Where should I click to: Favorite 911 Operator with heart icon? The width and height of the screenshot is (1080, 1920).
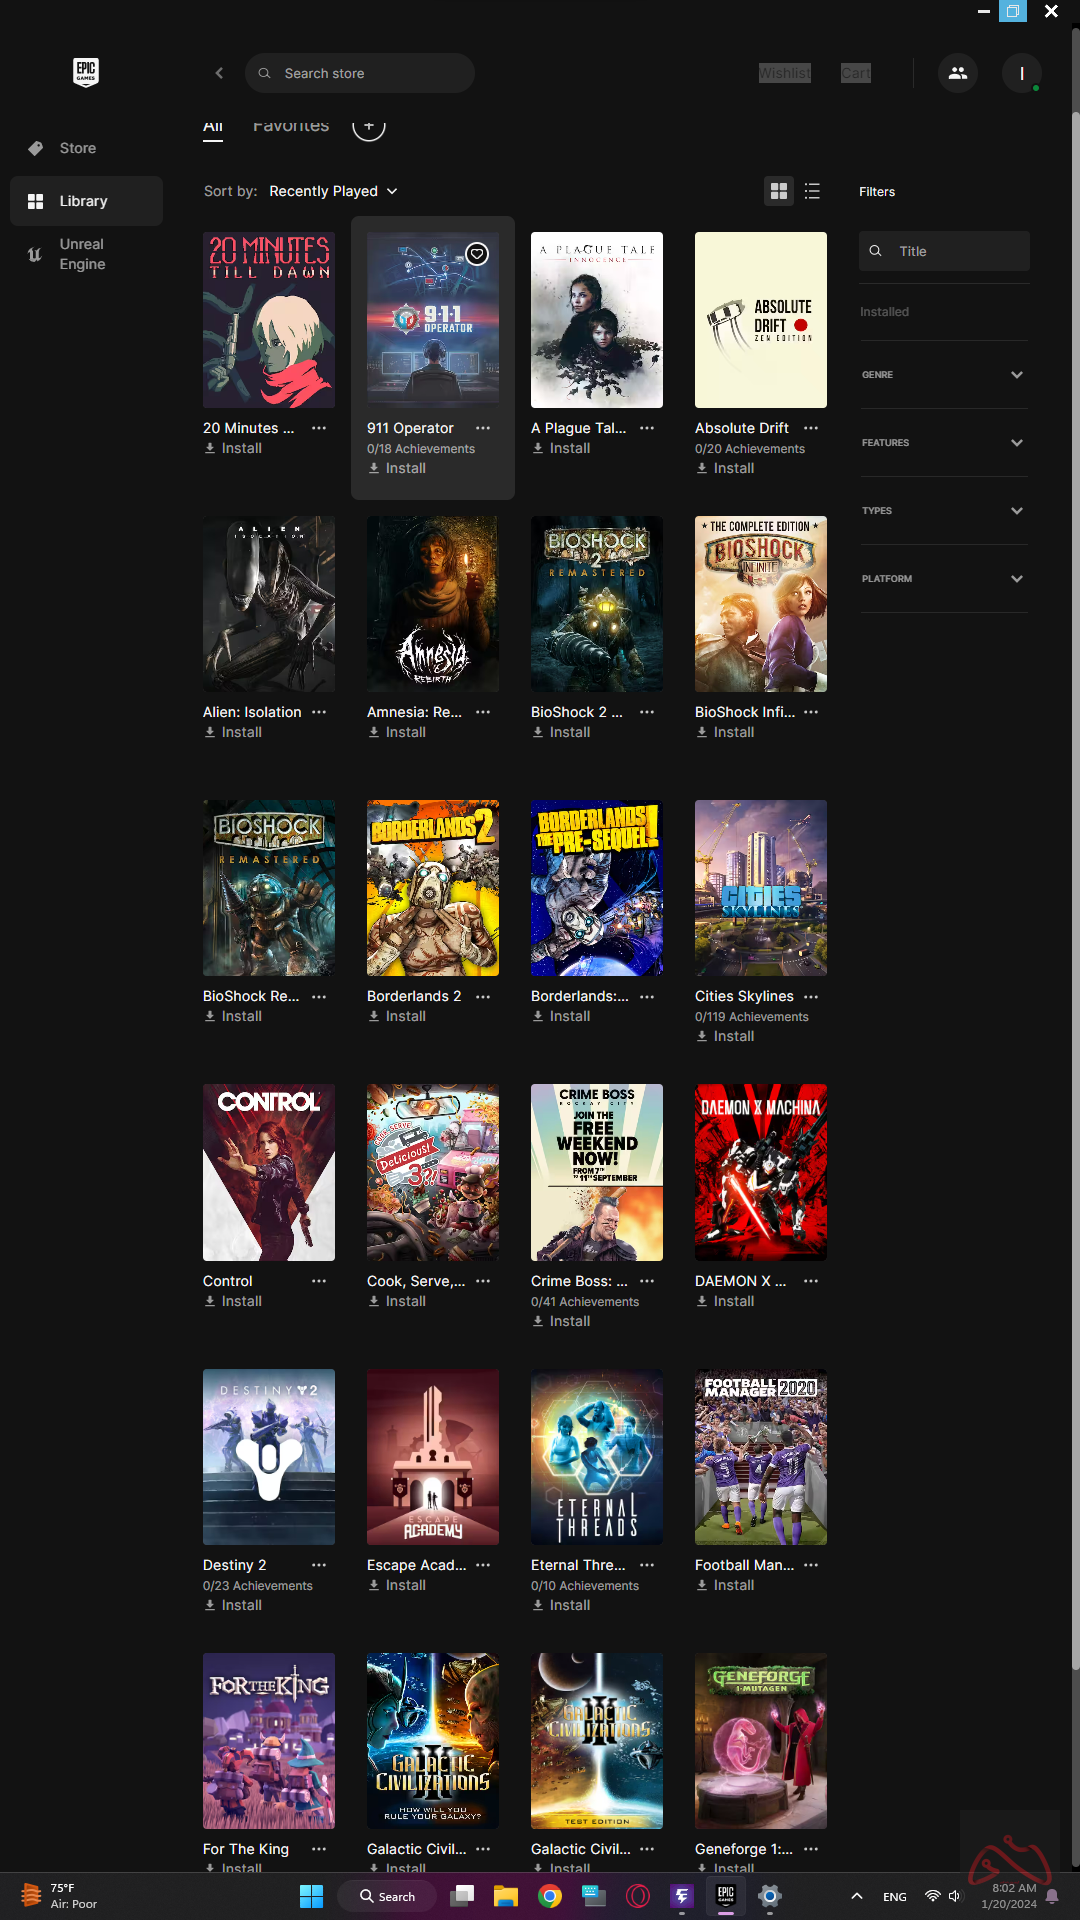(477, 254)
